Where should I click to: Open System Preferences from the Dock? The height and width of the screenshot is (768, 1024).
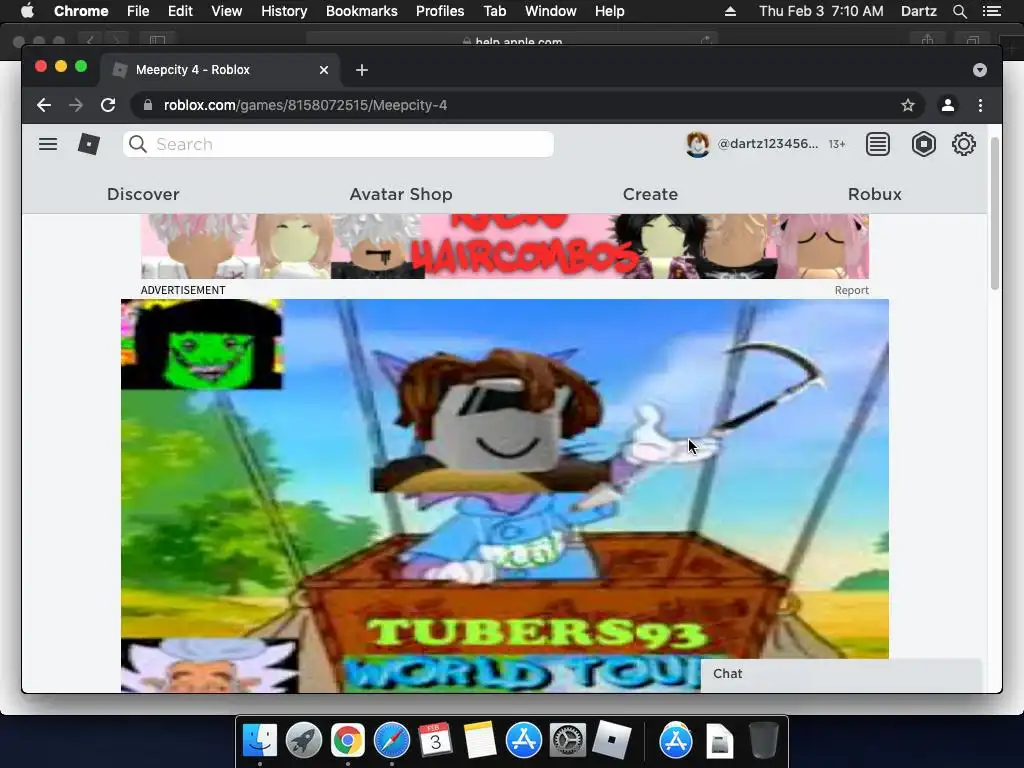[567, 740]
